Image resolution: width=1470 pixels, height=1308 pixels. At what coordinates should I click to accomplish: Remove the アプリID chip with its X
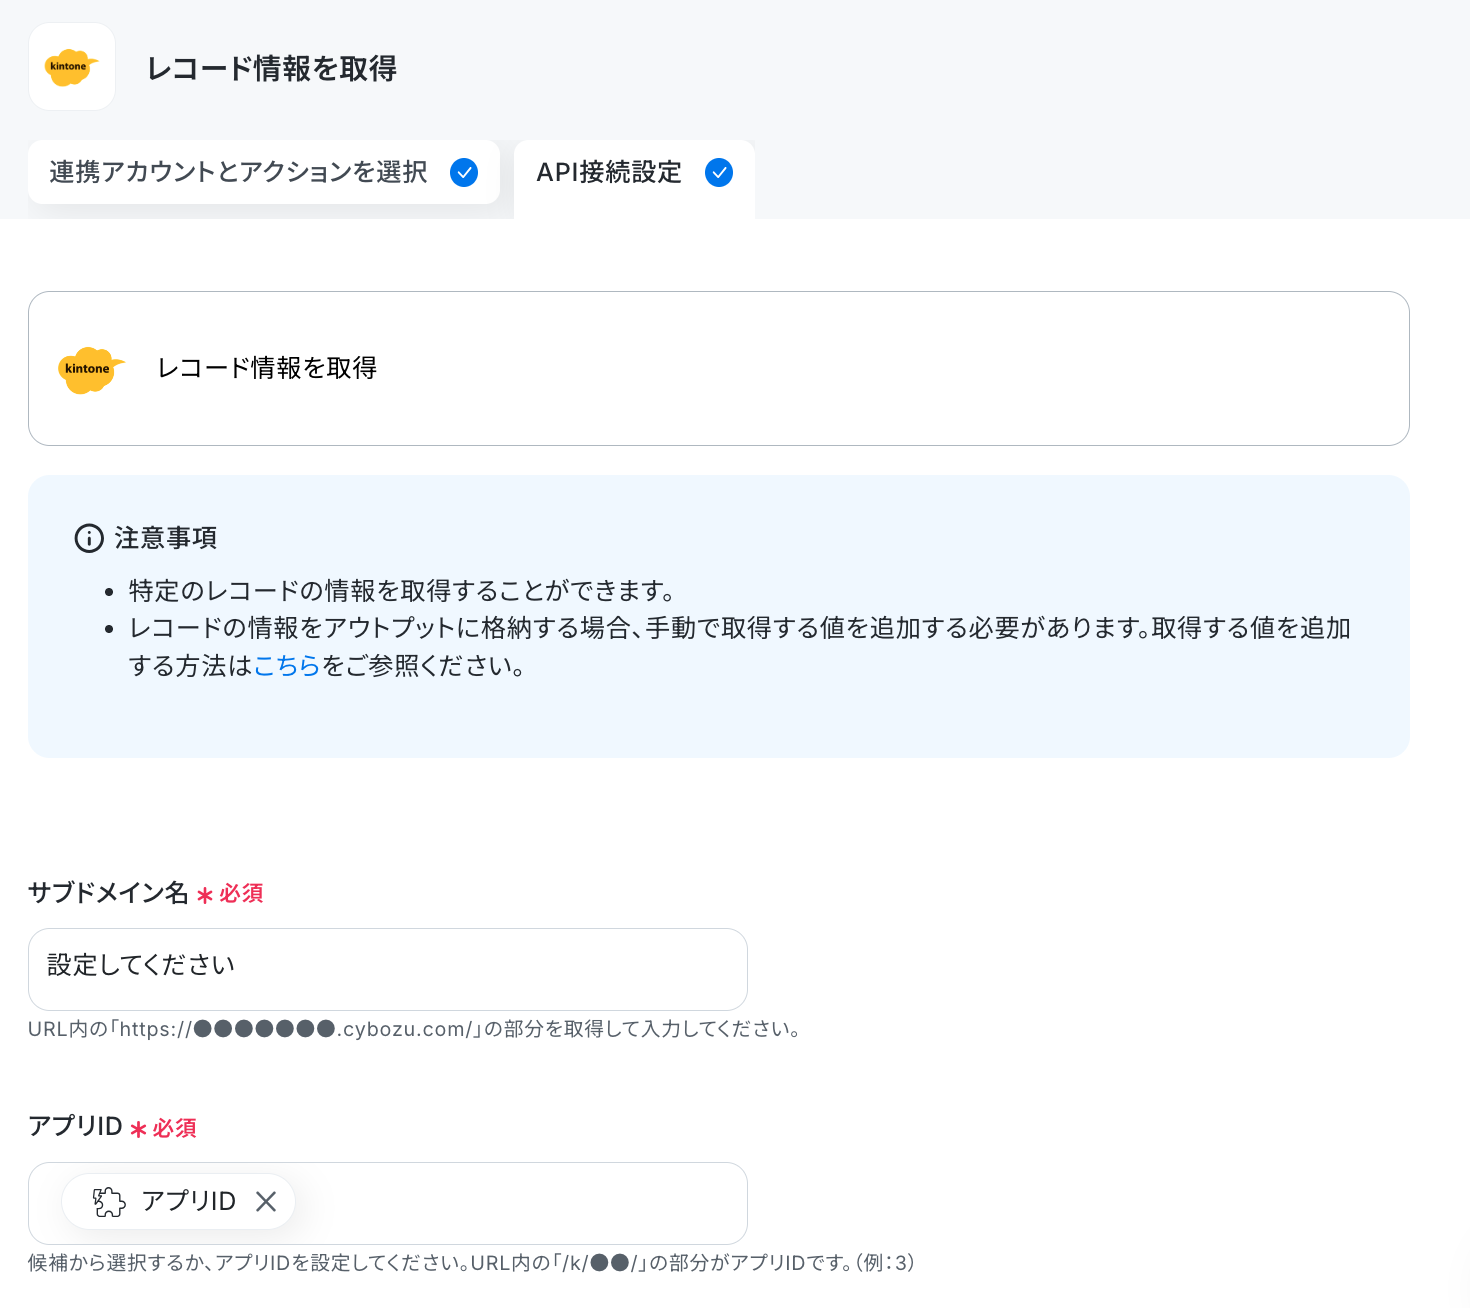click(266, 1201)
